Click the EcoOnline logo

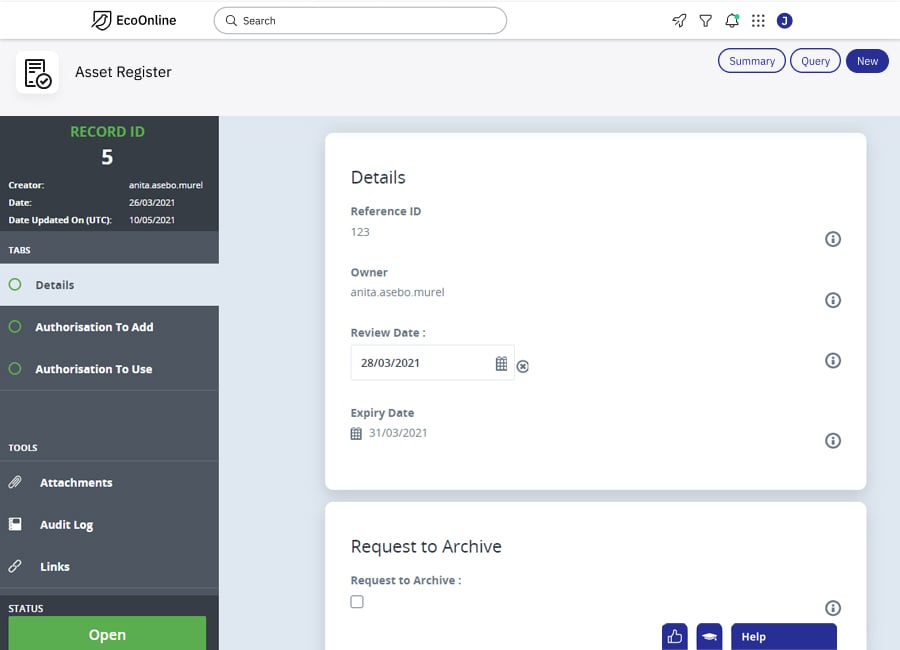[x=134, y=21]
